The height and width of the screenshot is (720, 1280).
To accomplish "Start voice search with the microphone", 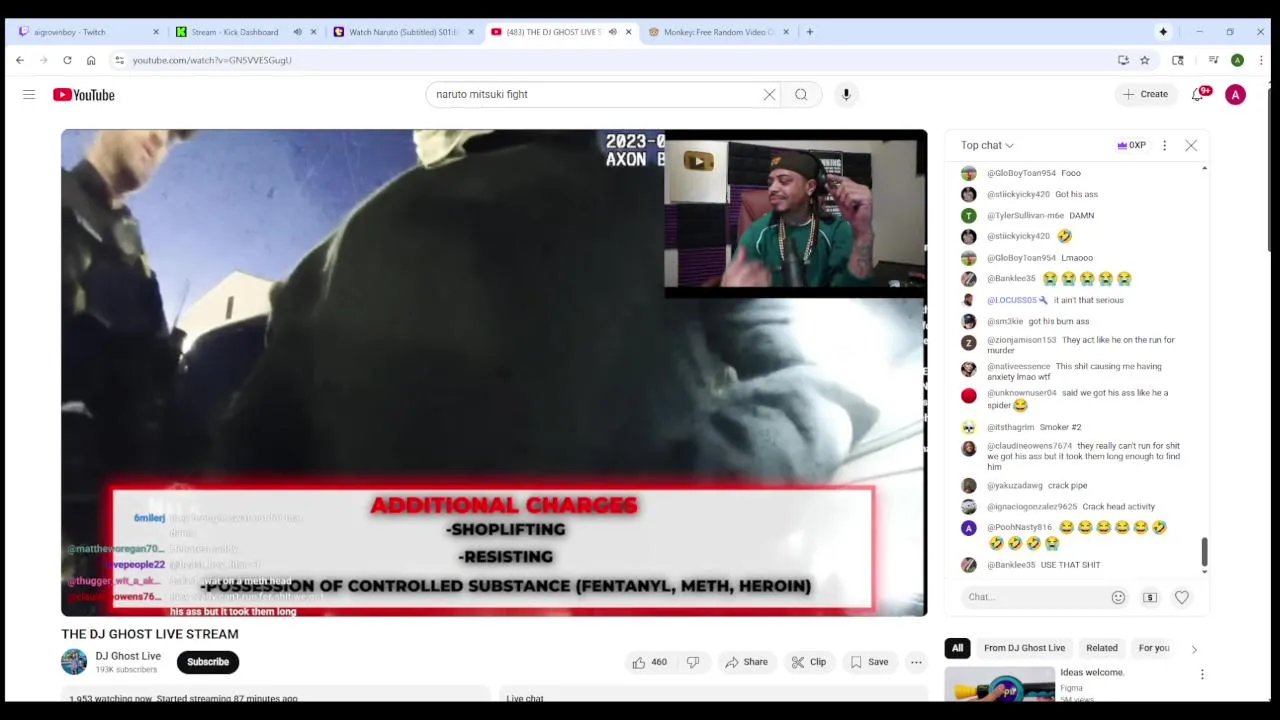I will (x=846, y=94).
